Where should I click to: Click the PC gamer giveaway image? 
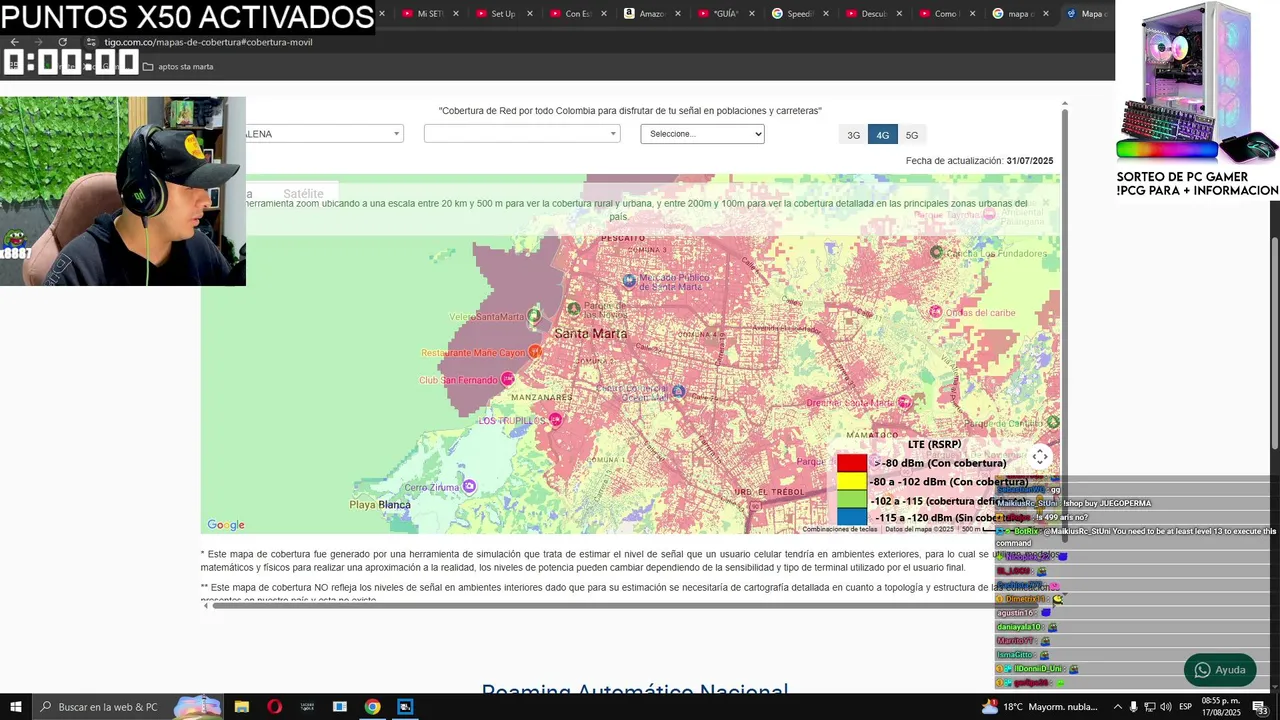coord(1197,82)
